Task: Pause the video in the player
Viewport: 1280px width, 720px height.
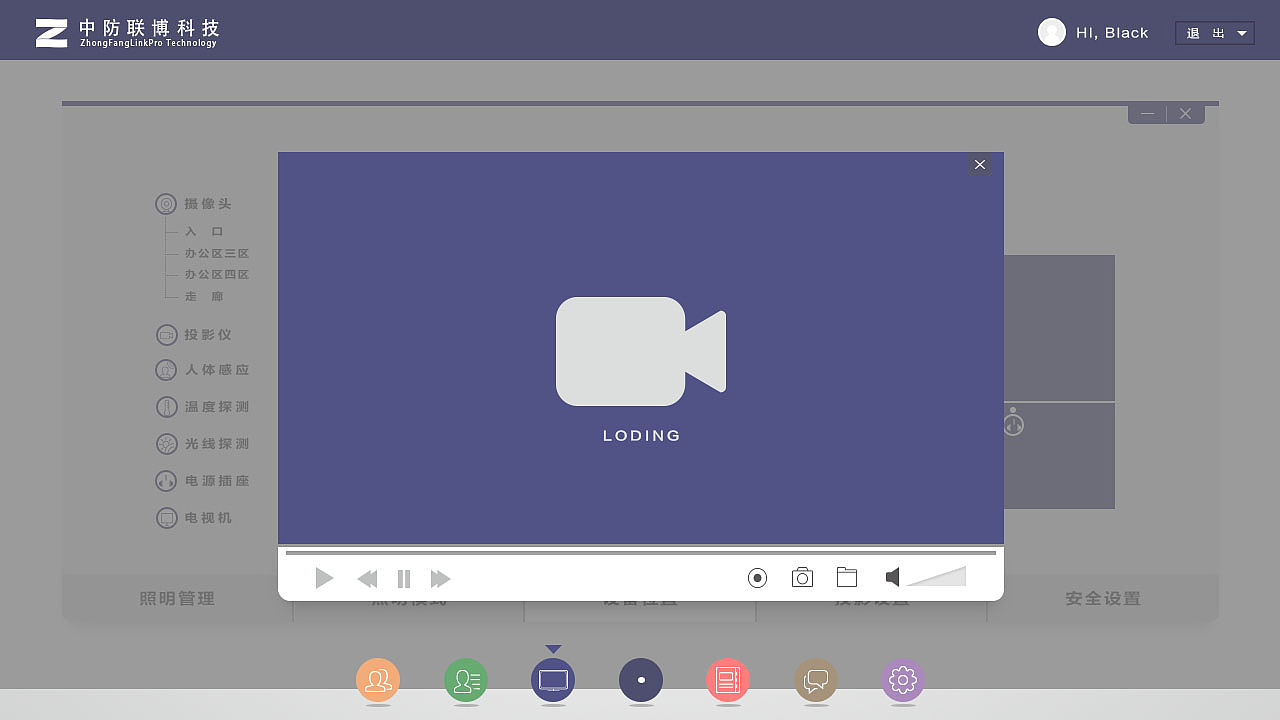Action: click(x=404, y=579)
